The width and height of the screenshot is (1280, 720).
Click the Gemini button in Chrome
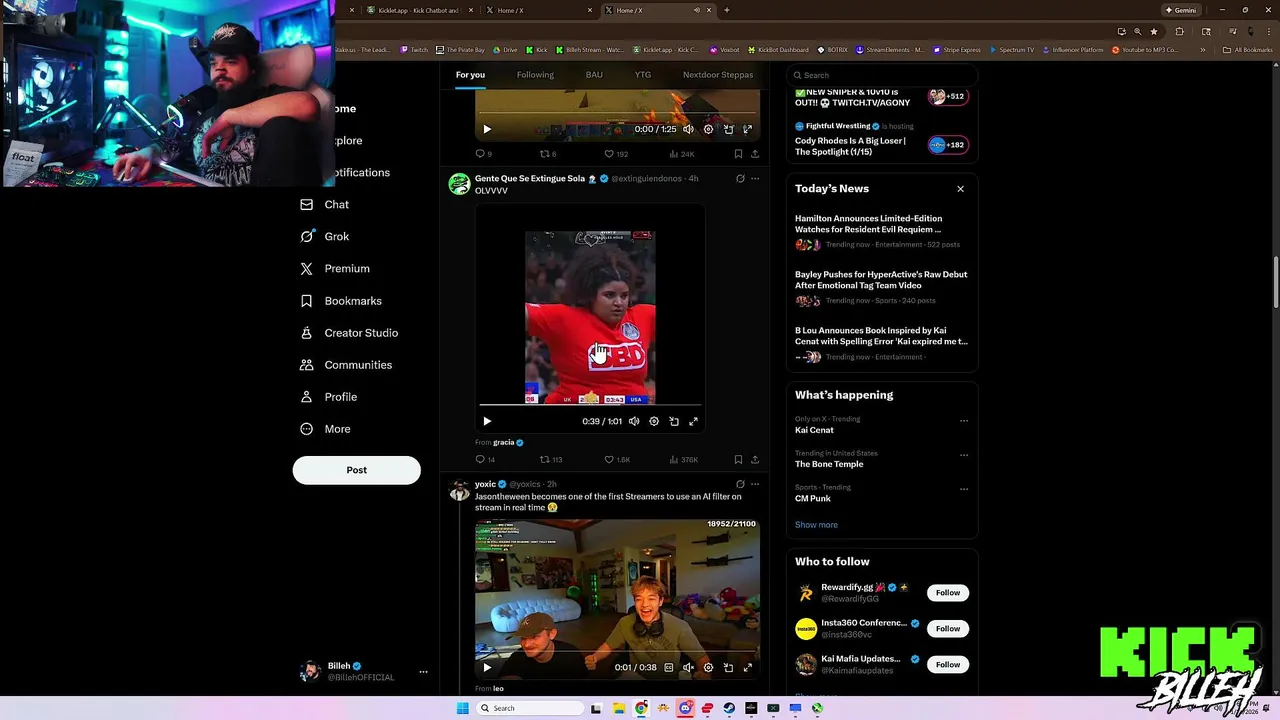(x=1181, y=10)
